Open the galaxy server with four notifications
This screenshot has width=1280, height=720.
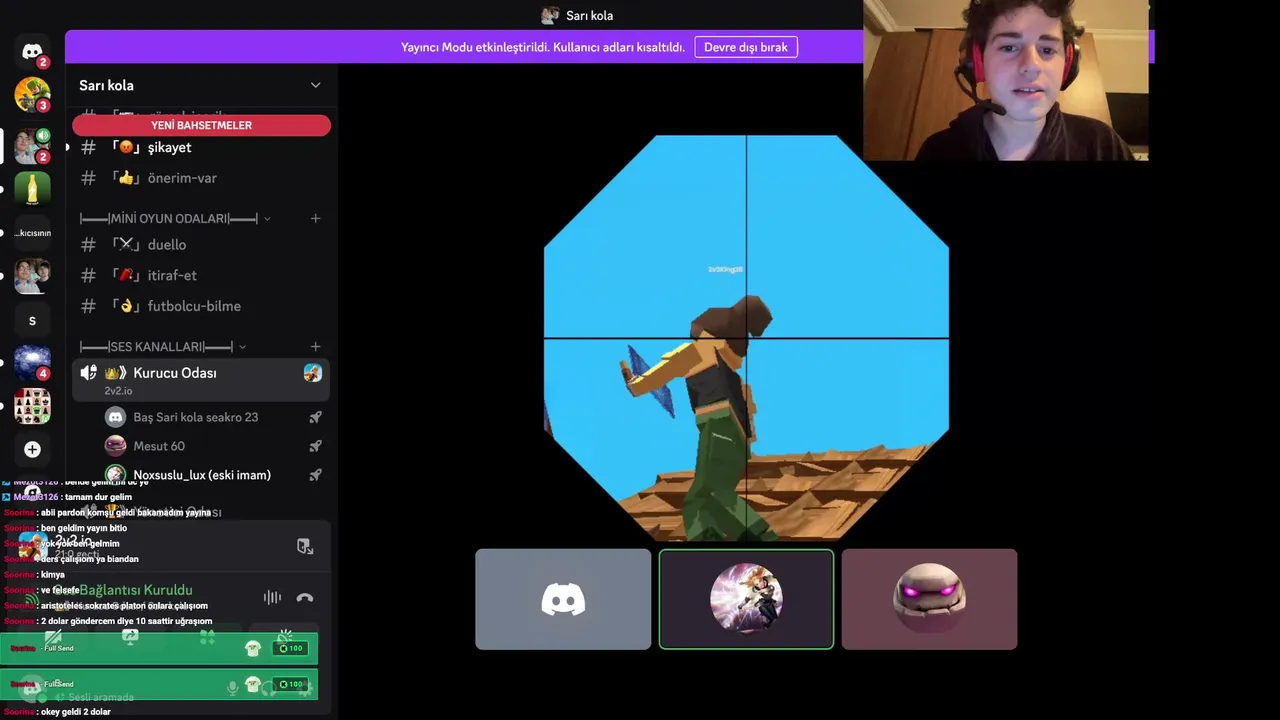(32, 363)
